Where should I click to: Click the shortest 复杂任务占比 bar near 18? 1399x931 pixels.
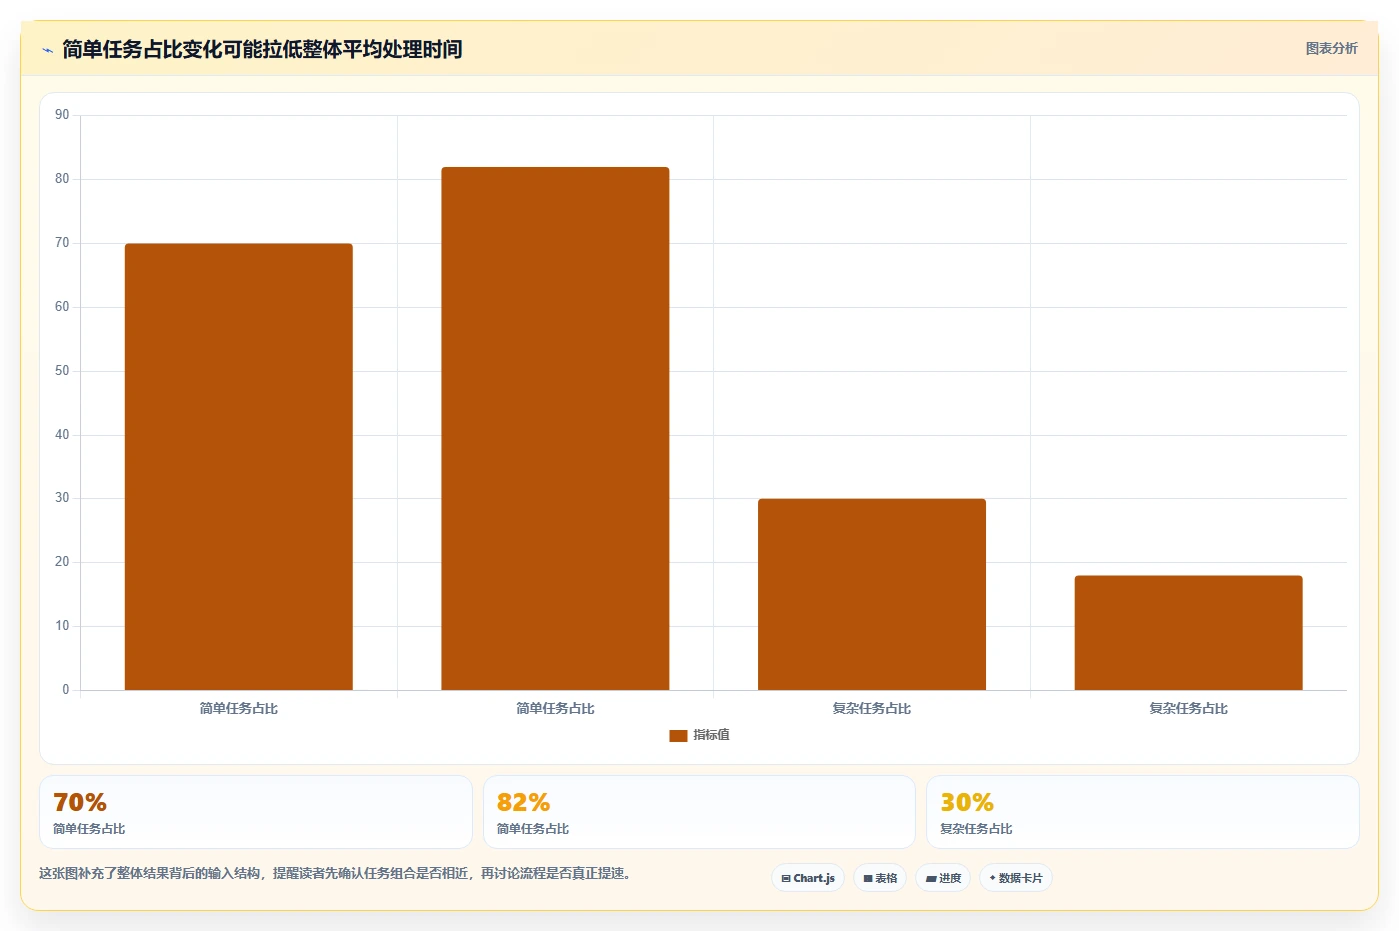[x=1188, y=632]
